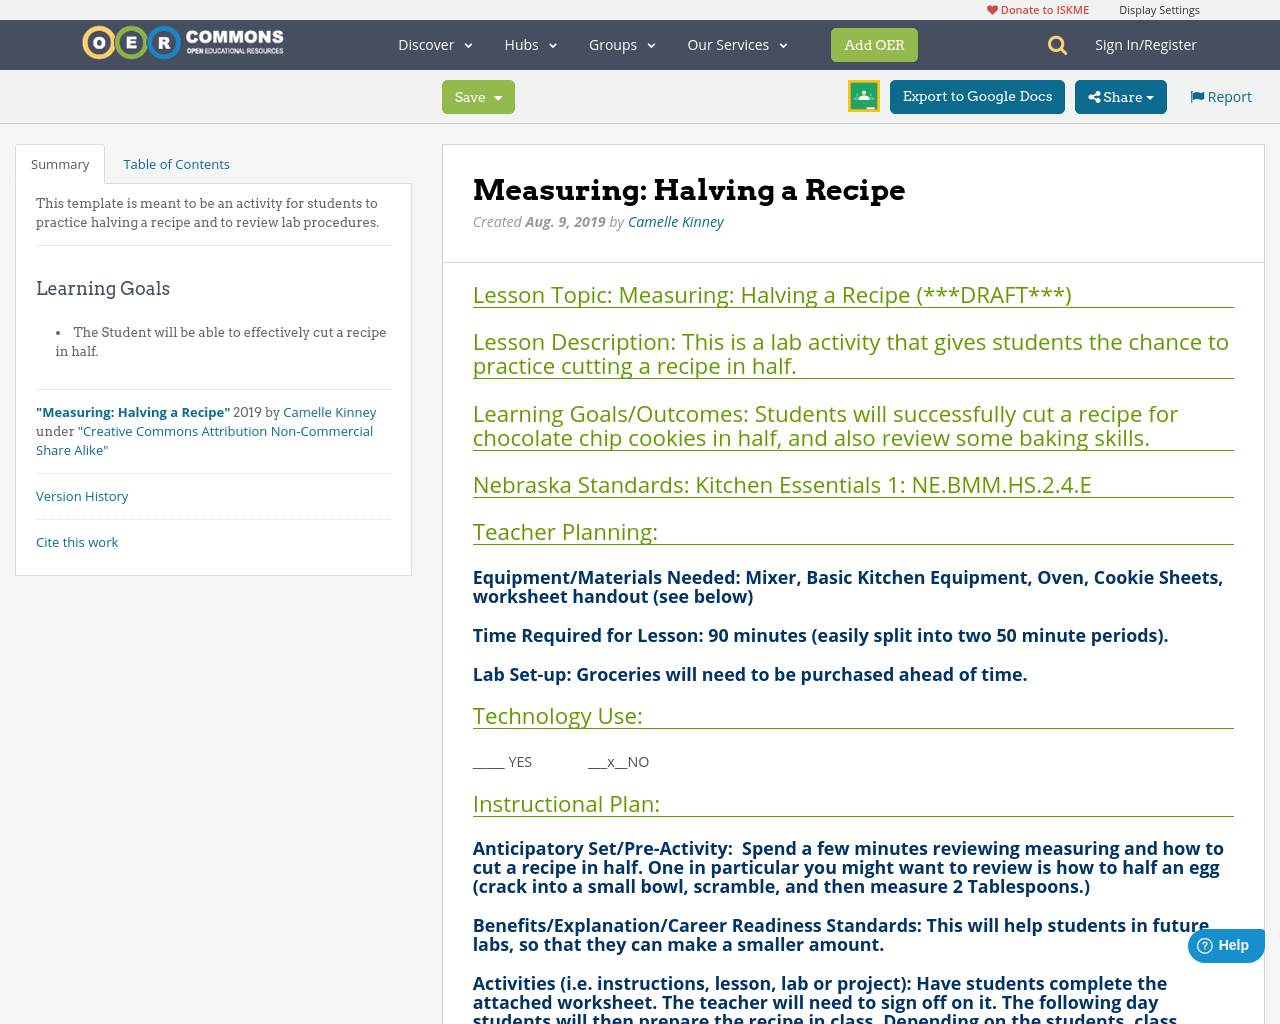
Task: Click the heart icon next to Donate to ISKME
Action: [x=991, y=8]
